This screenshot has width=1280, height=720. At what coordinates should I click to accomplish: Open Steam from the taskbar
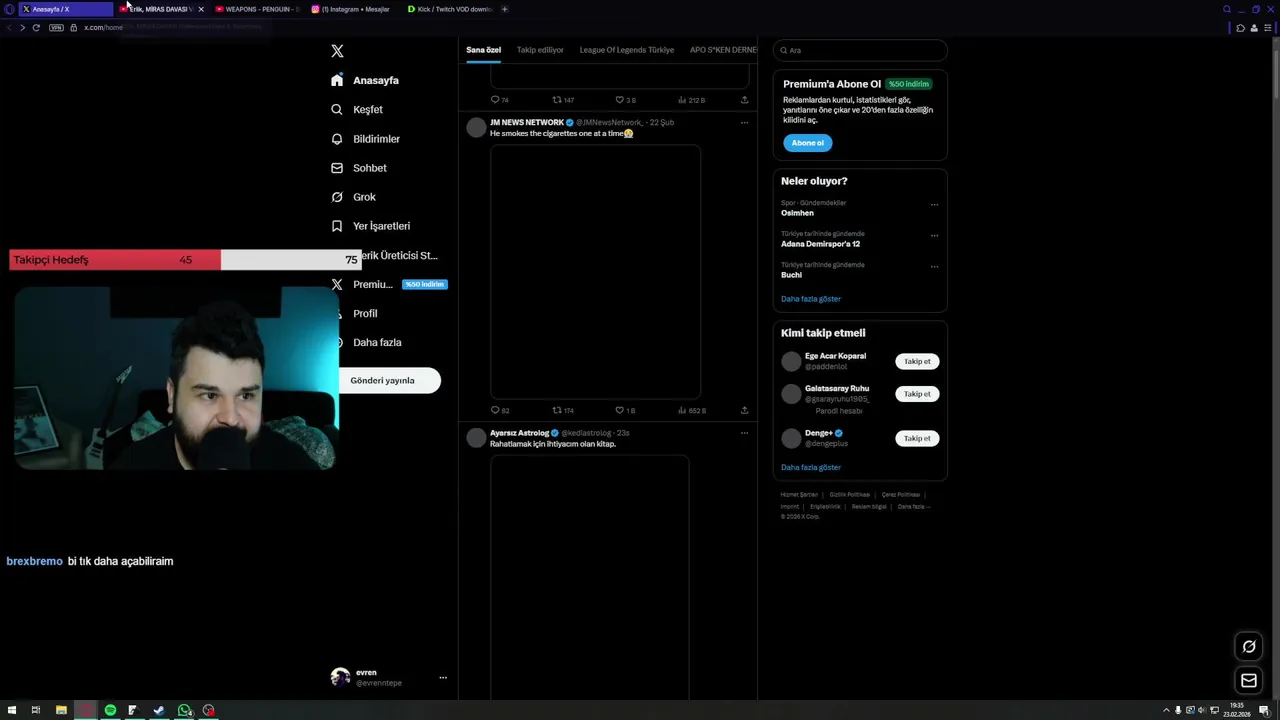click(x=159, y=710)
